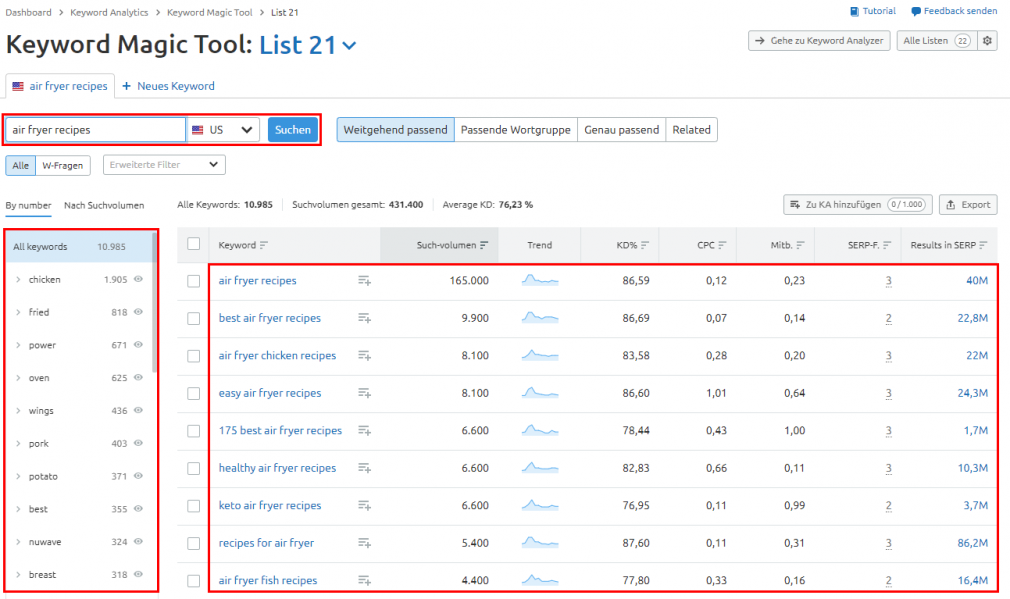Add 'best air fryer recipes' to analyzer icon

tap(365, 318)
